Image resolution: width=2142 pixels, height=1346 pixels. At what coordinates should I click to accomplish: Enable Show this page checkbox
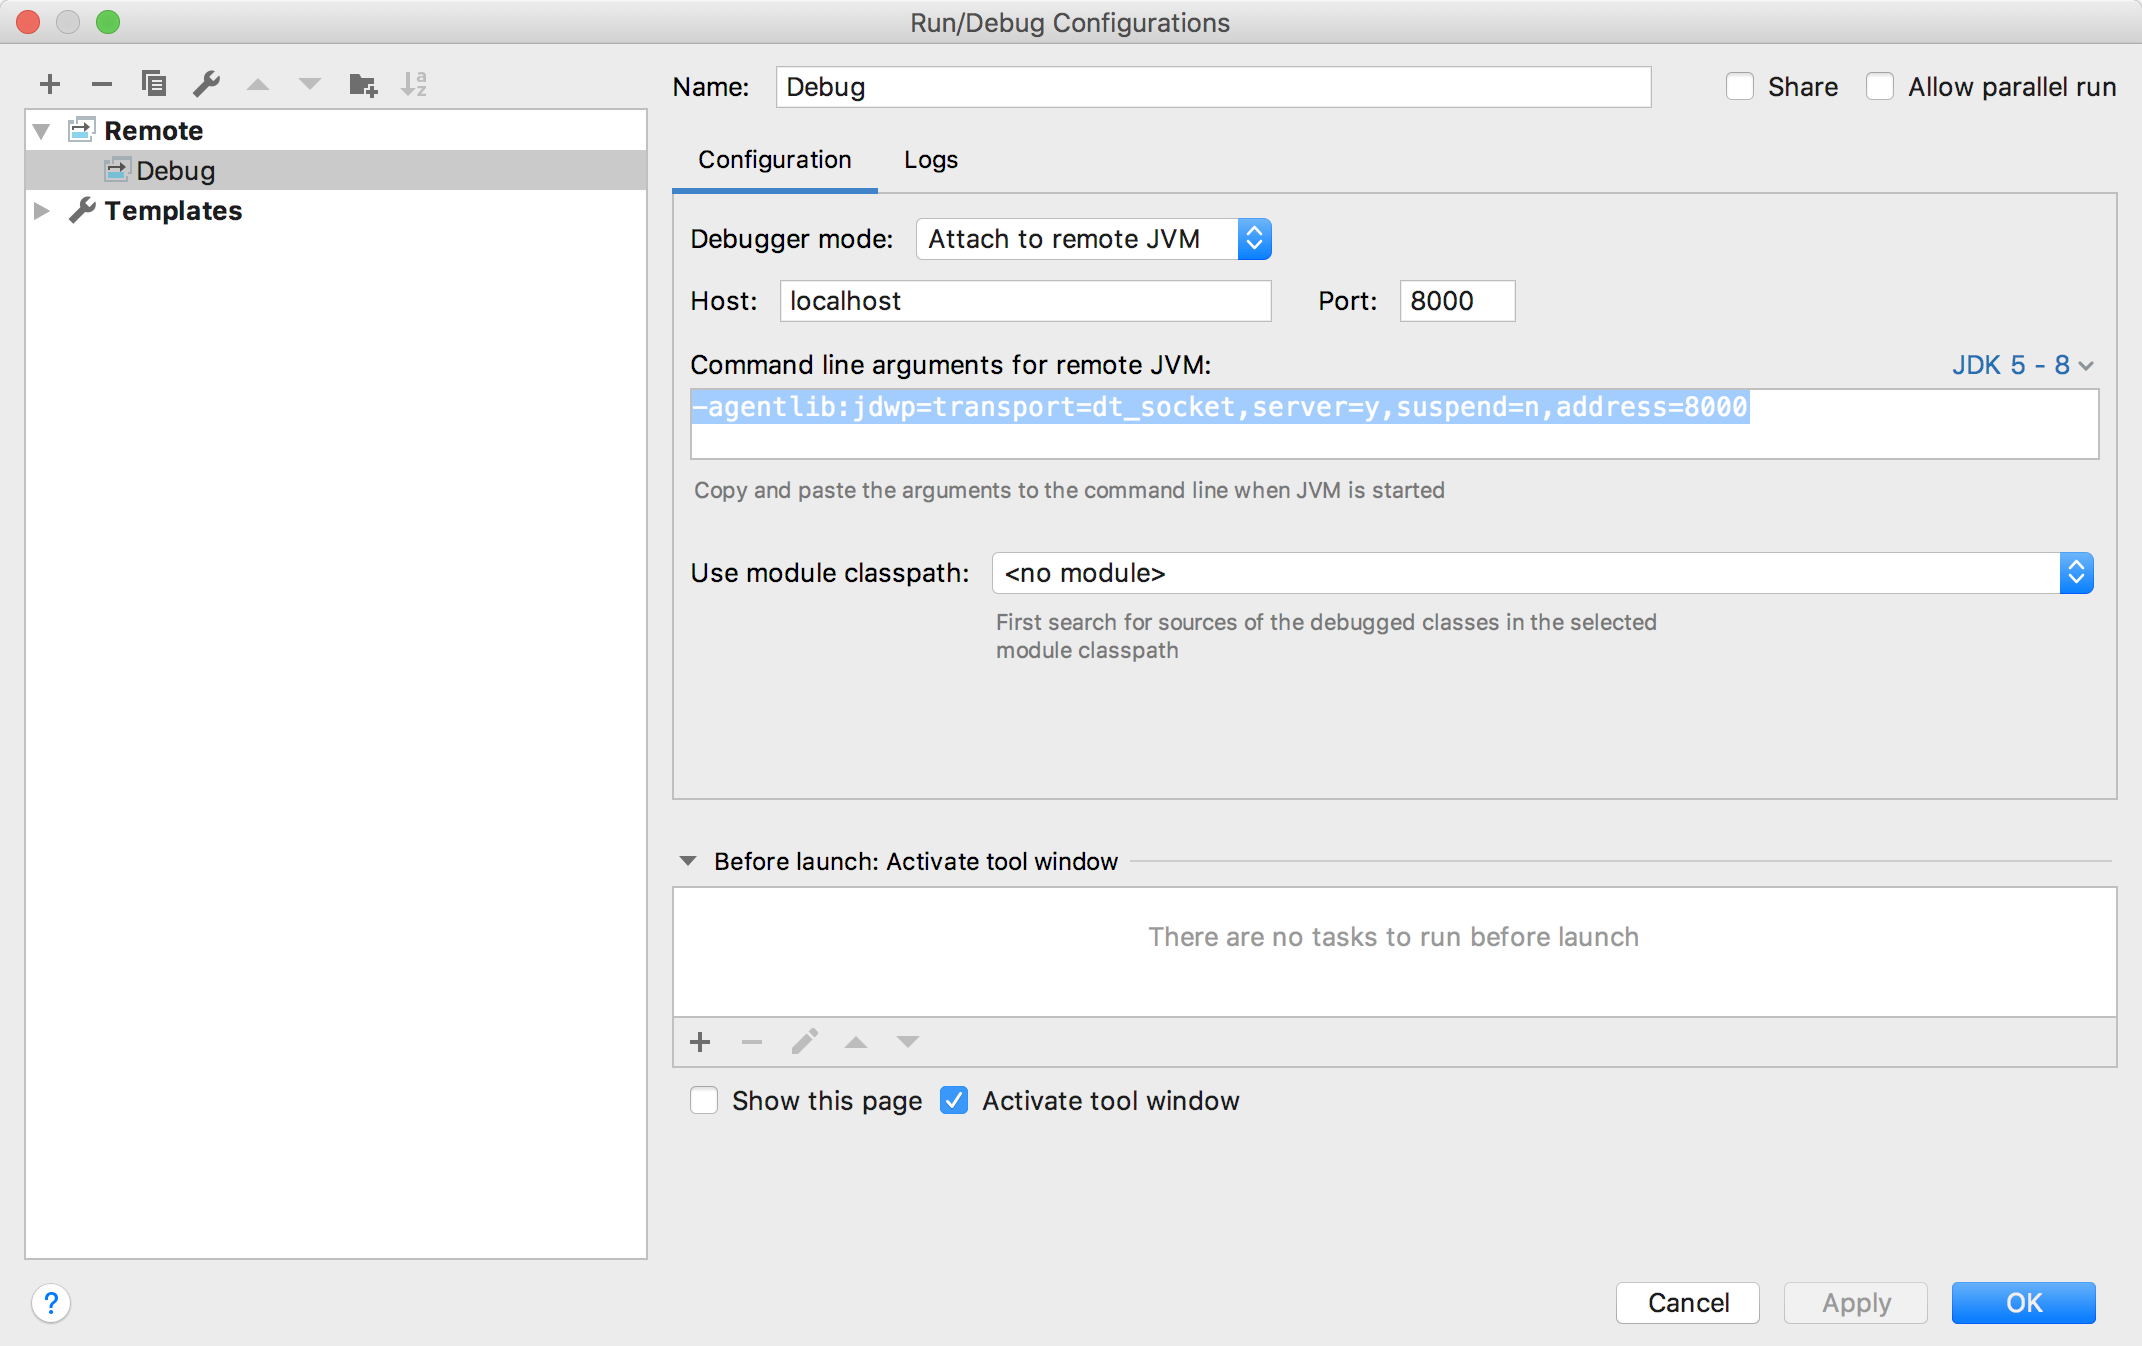[x=704, y=1101]
